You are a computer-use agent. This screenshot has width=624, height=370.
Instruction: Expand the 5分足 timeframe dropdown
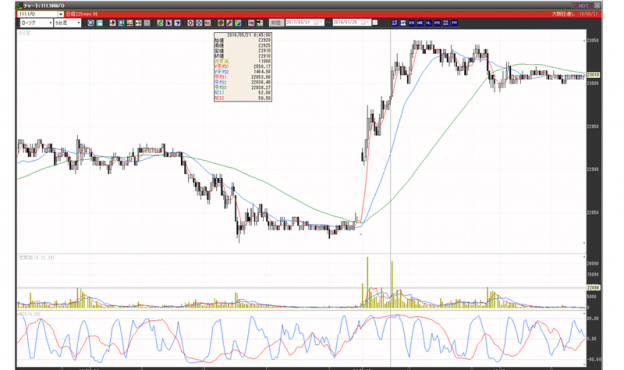click(68, 23)
